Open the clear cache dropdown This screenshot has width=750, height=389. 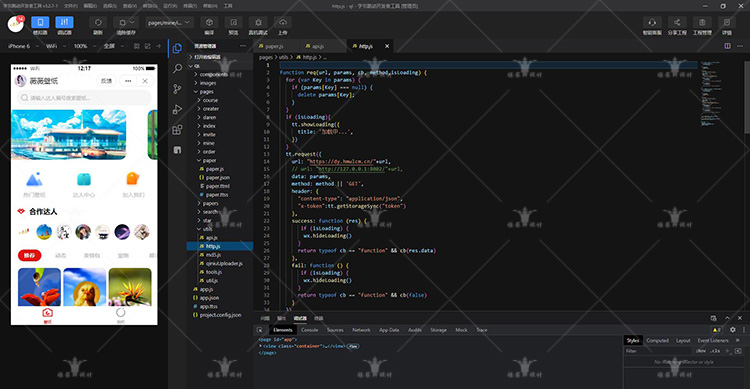(126, 22)
